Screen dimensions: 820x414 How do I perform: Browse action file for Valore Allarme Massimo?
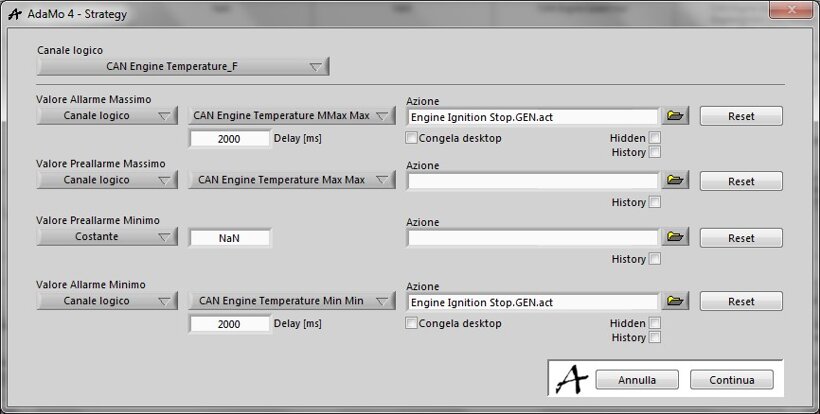tap(677, 116)
